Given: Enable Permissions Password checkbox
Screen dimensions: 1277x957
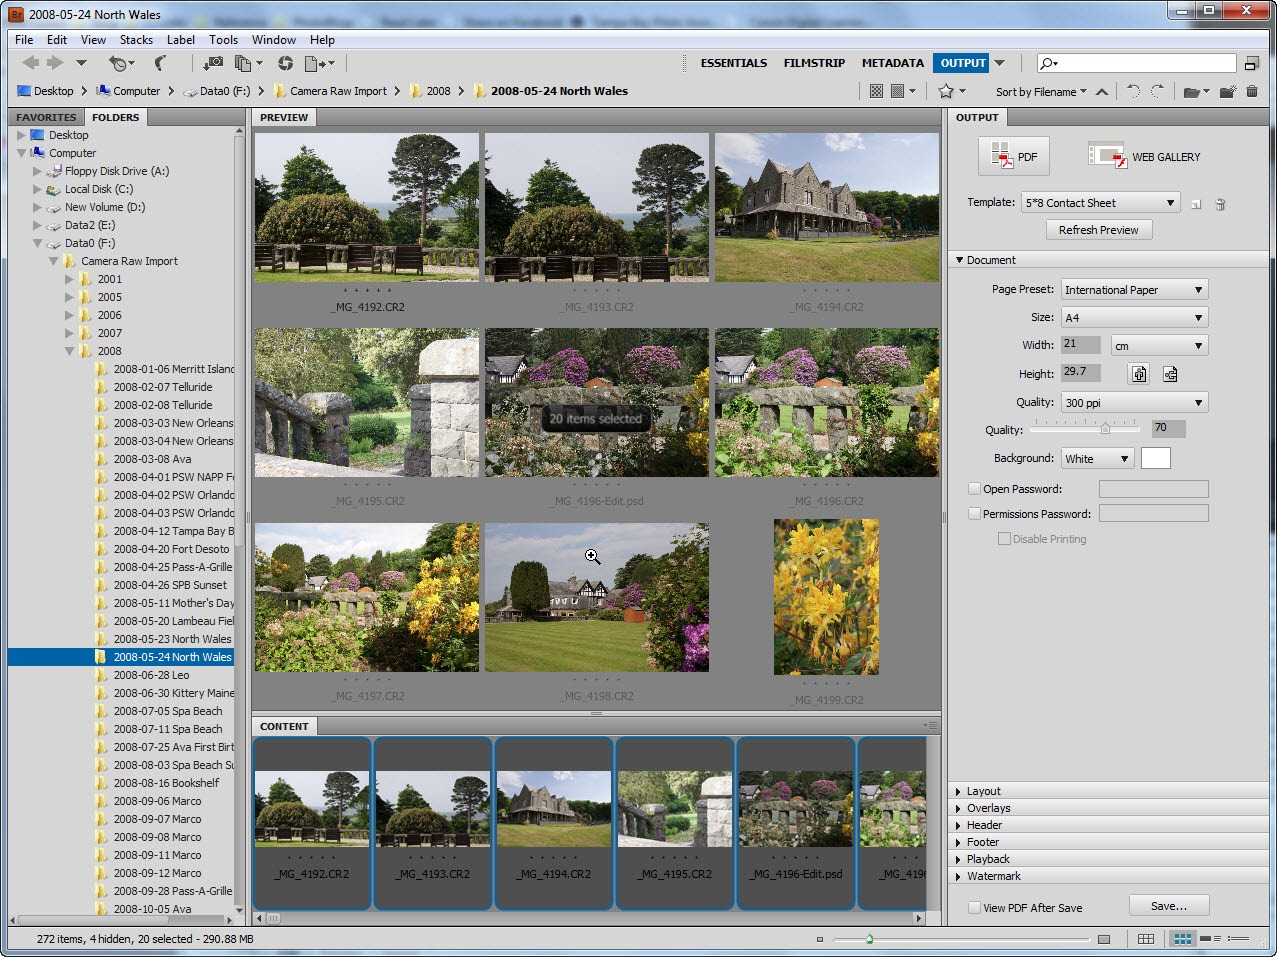Looking at the screenshot, I should 974,514.
